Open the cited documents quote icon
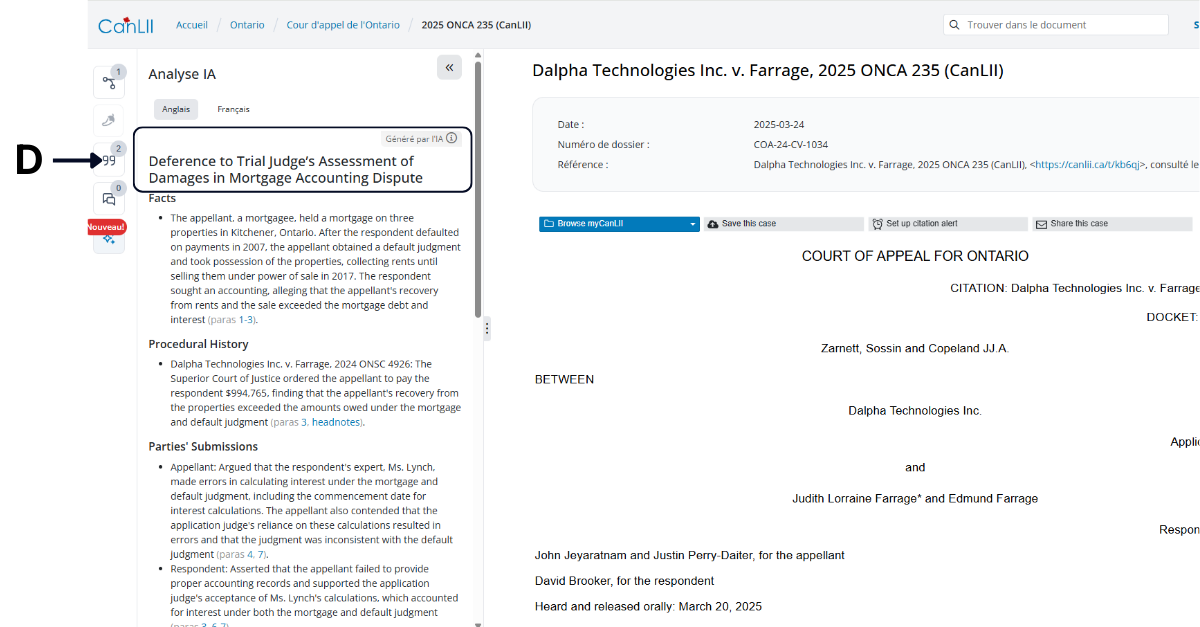1200x627 pixels. 108,160
